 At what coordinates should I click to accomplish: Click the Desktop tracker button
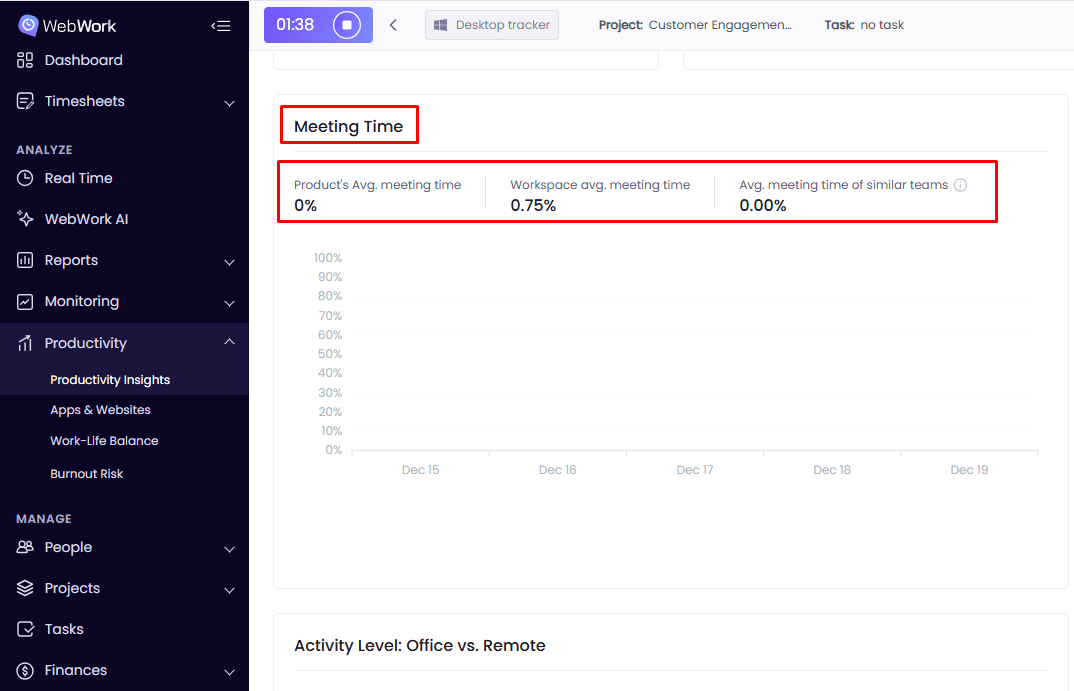(492, 25)
